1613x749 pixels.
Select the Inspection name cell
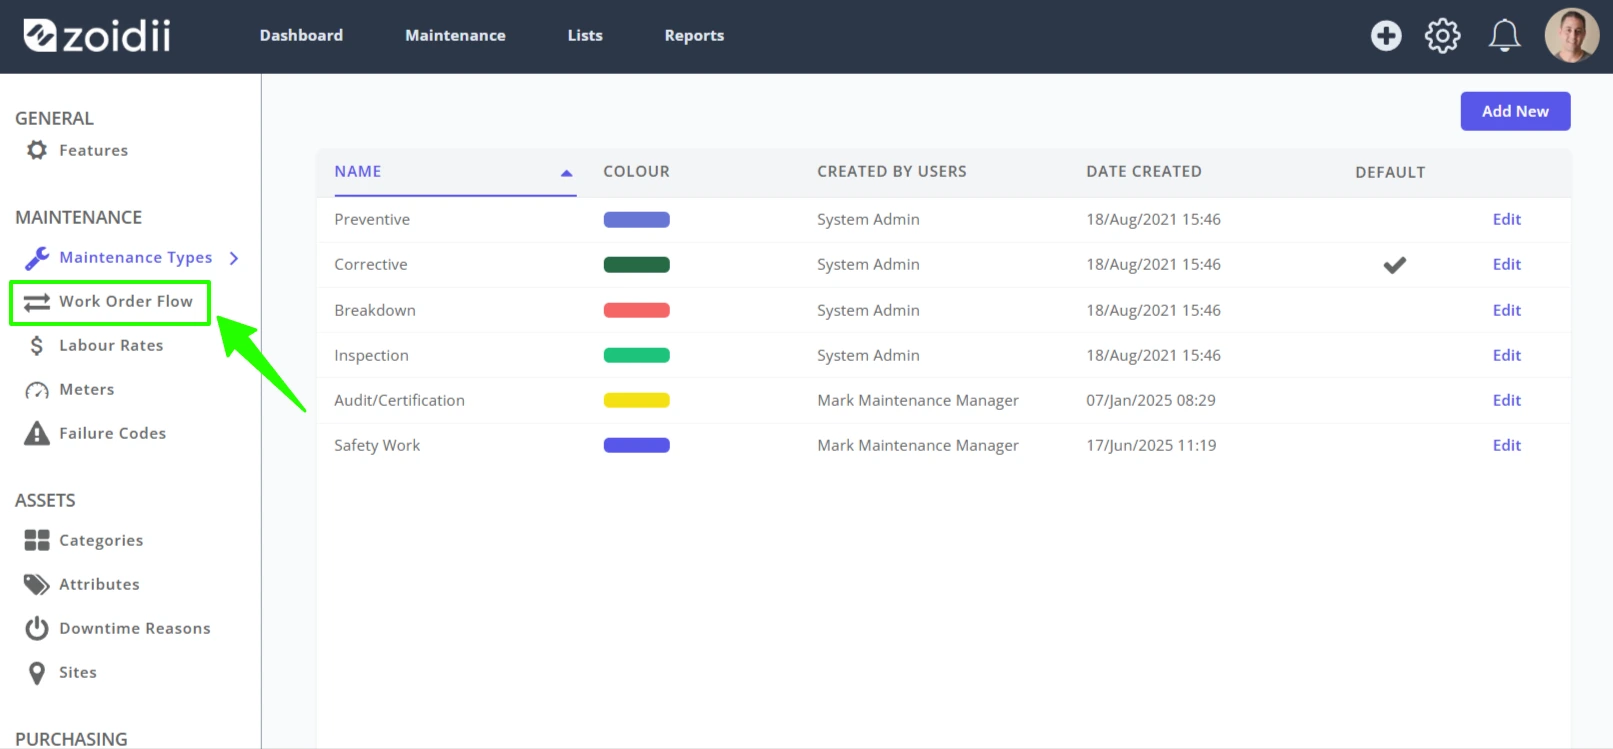coord(371,355)
